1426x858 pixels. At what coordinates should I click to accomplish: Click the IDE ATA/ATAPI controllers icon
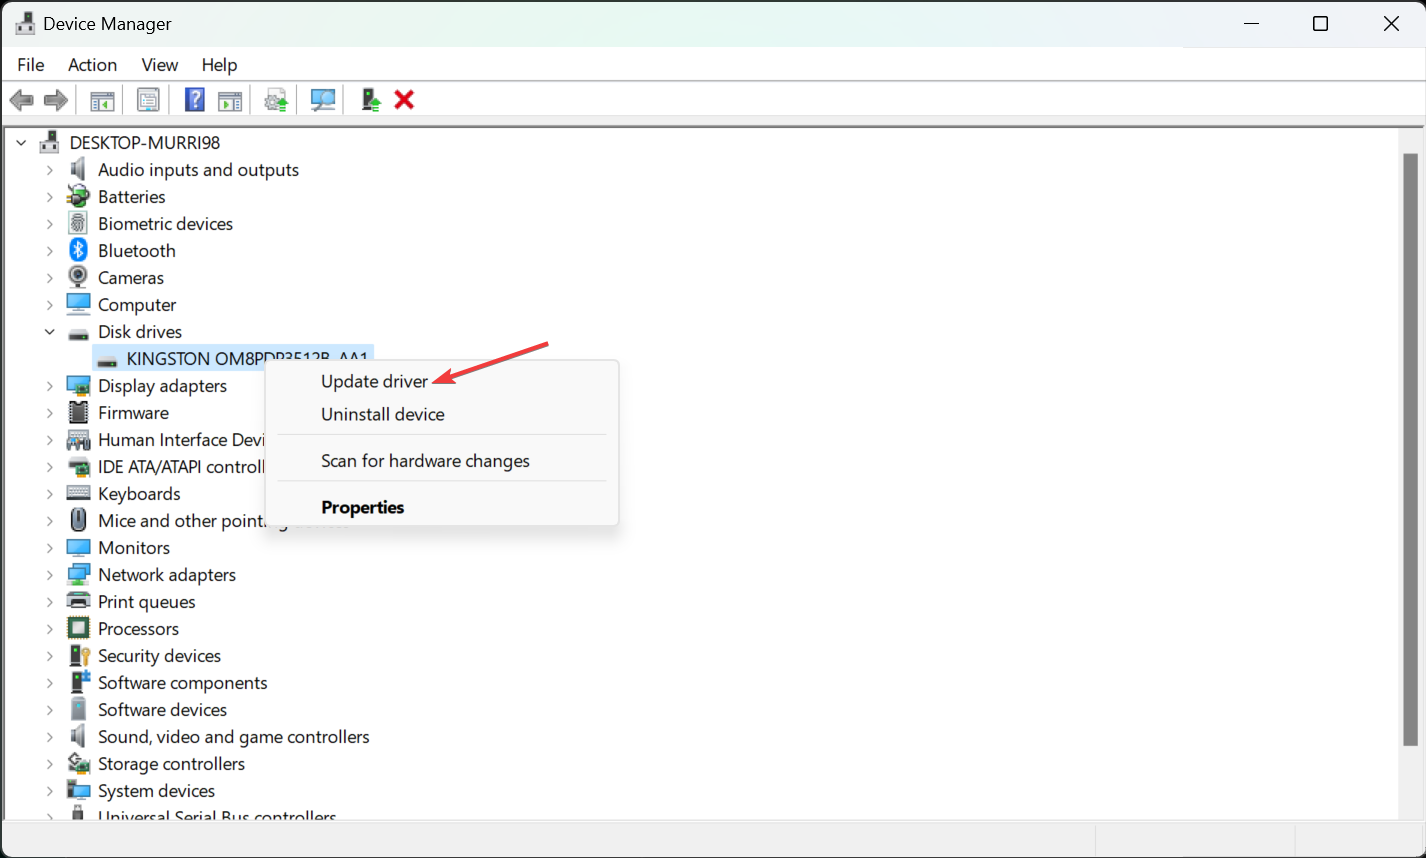click(x=78, y=466)
